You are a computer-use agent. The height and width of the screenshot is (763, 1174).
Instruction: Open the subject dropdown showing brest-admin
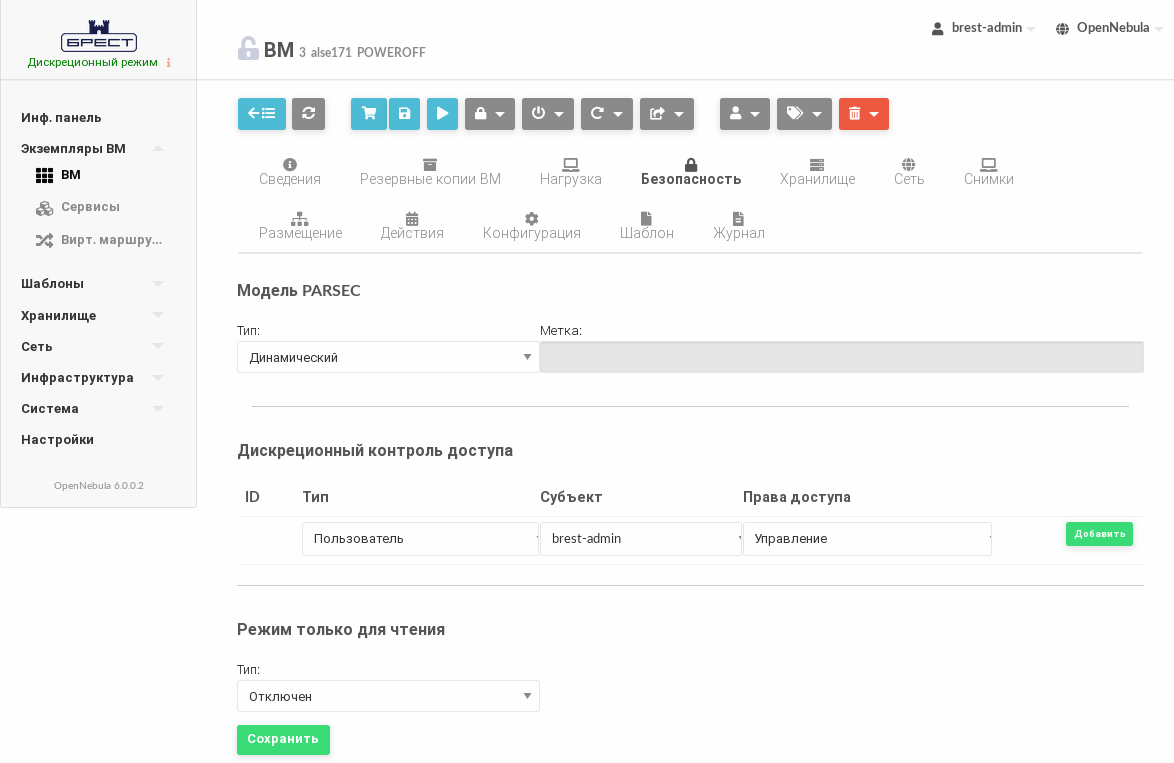(640, 539)
